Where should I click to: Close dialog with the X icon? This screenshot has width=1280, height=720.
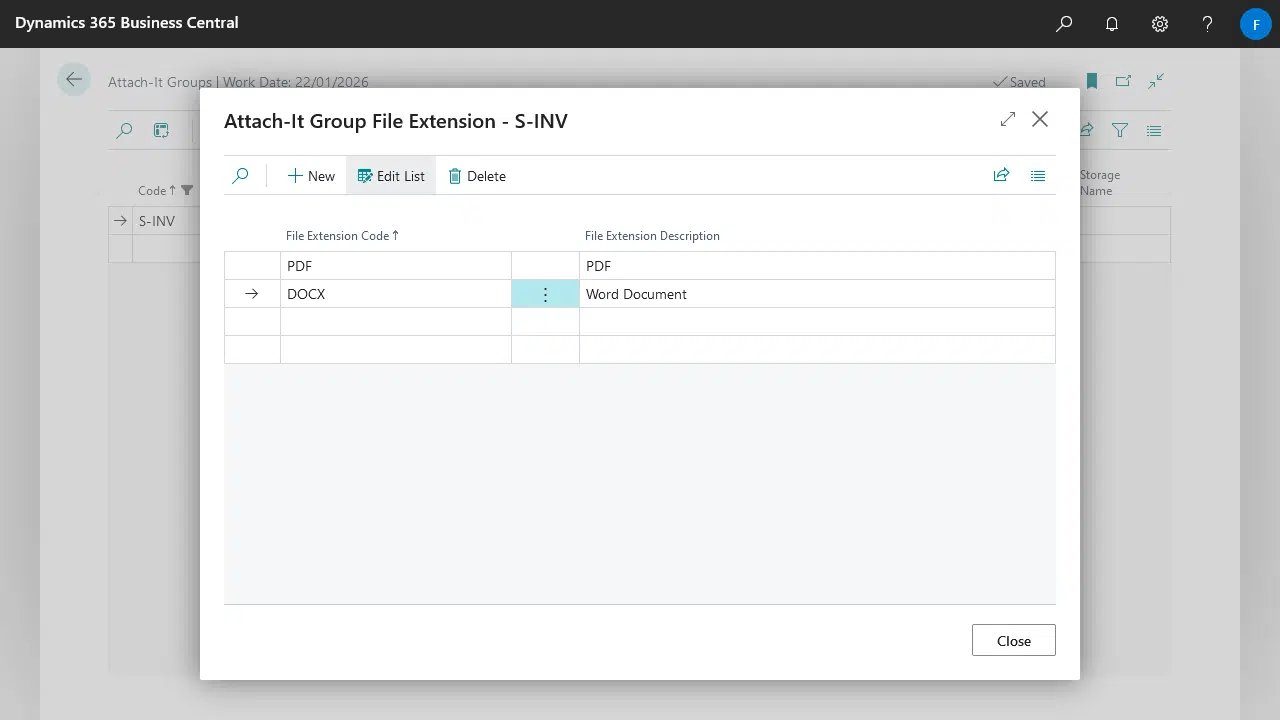1040,120
